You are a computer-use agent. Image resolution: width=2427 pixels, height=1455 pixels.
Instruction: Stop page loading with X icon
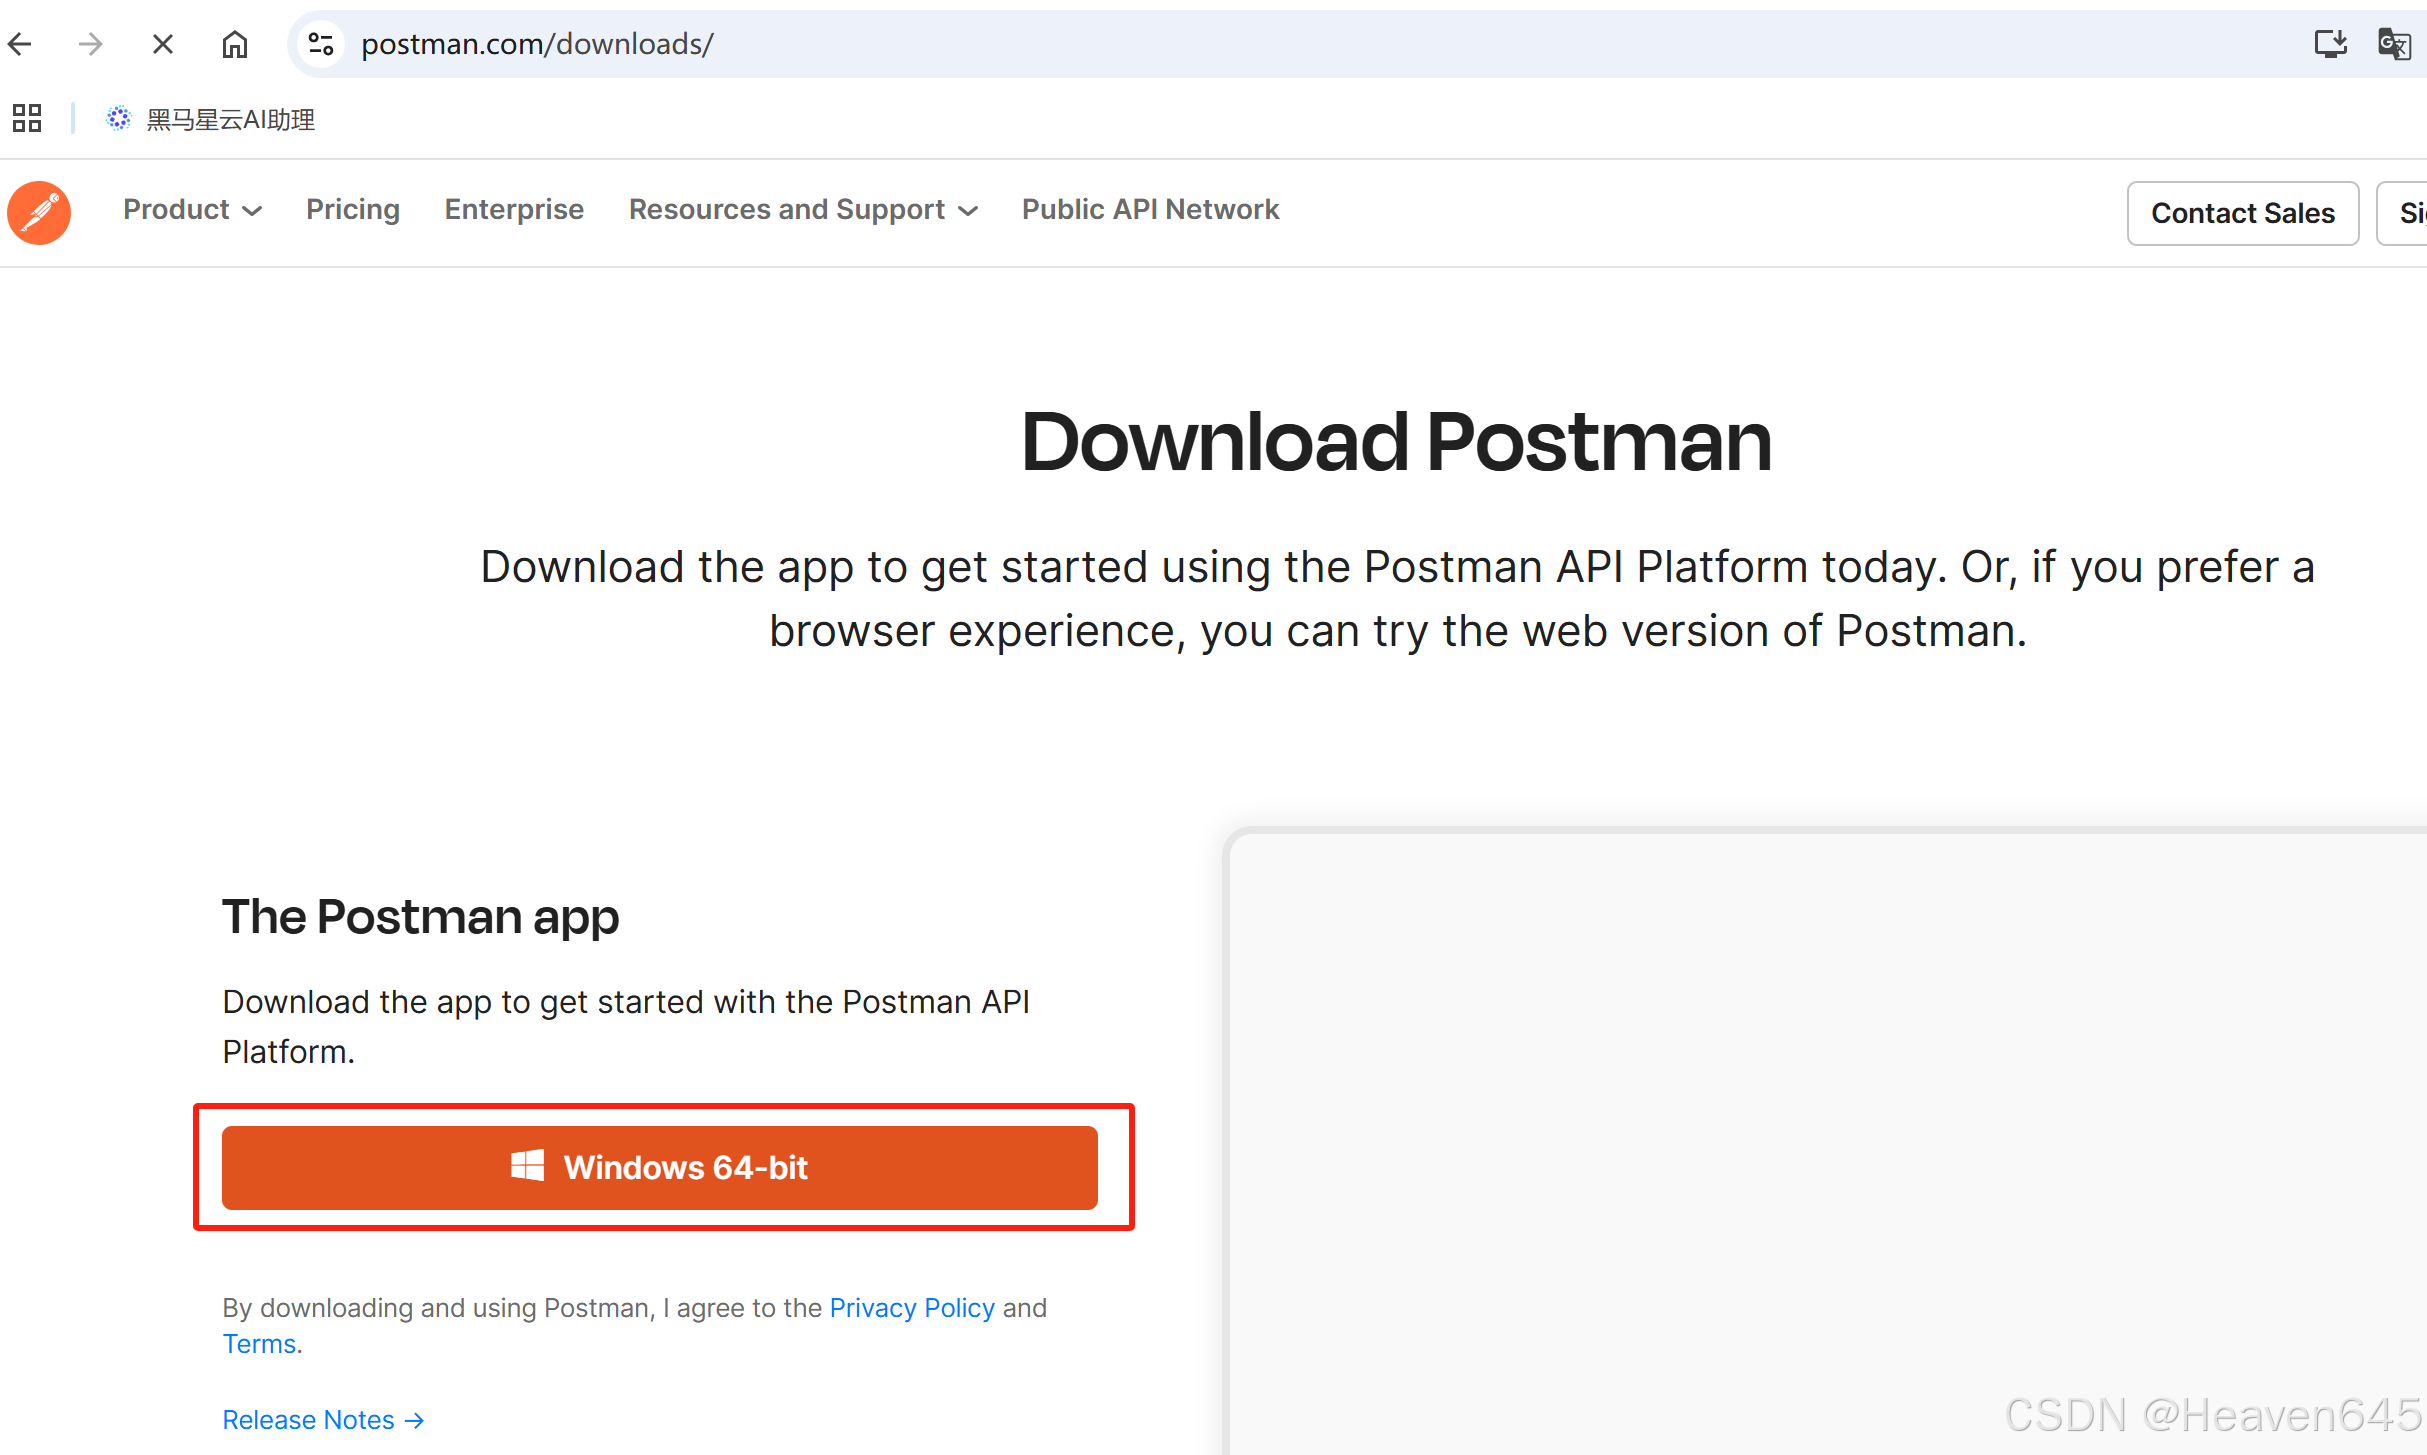163,44
